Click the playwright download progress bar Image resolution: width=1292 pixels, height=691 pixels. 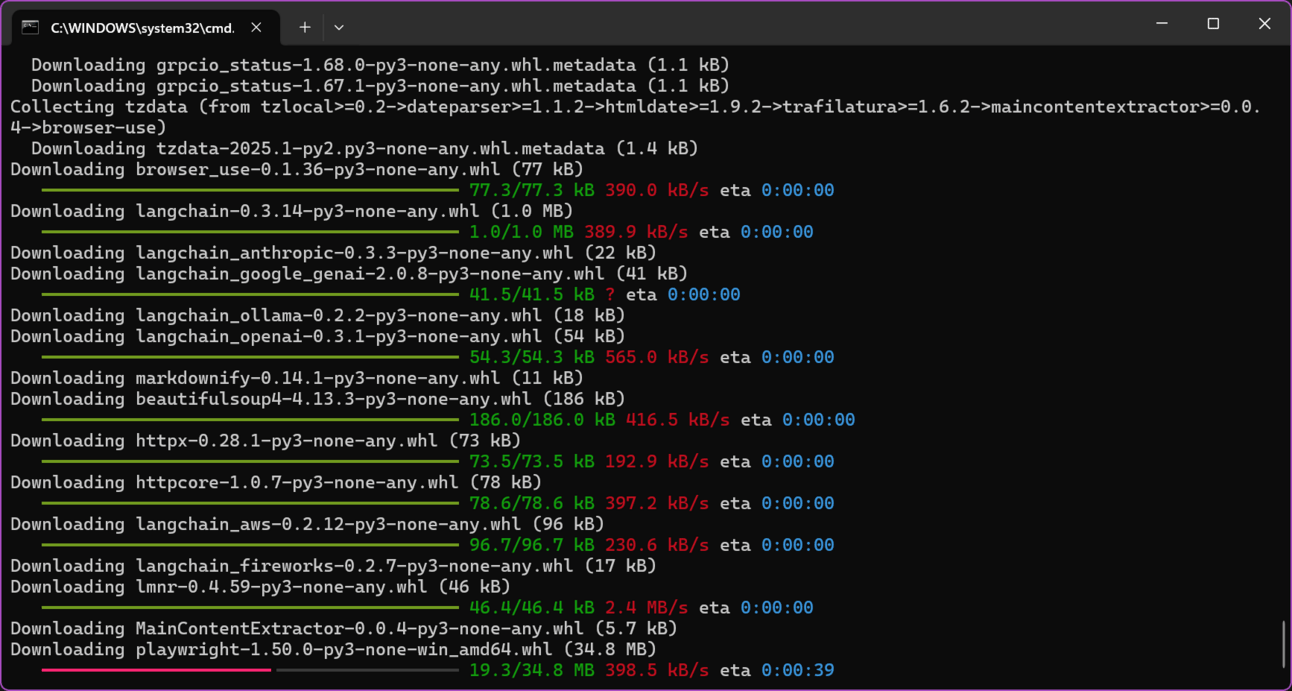pos(250,670)
